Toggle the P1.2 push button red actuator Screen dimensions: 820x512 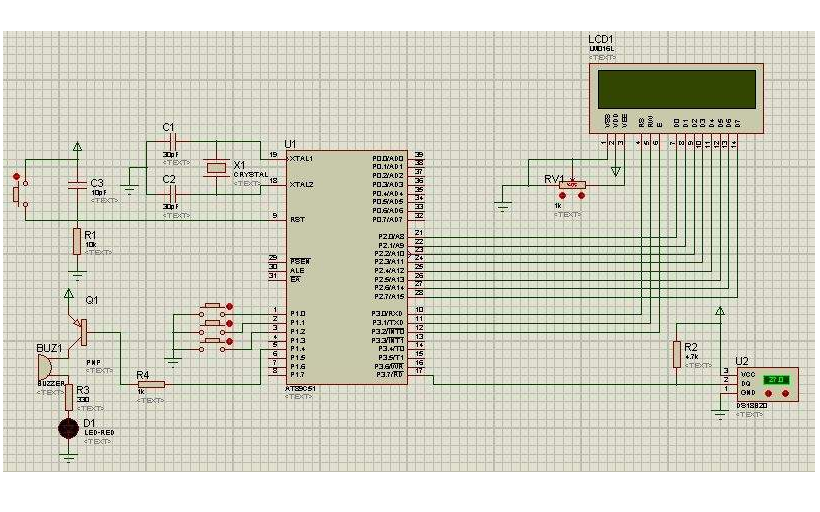(x=229, y=342)
